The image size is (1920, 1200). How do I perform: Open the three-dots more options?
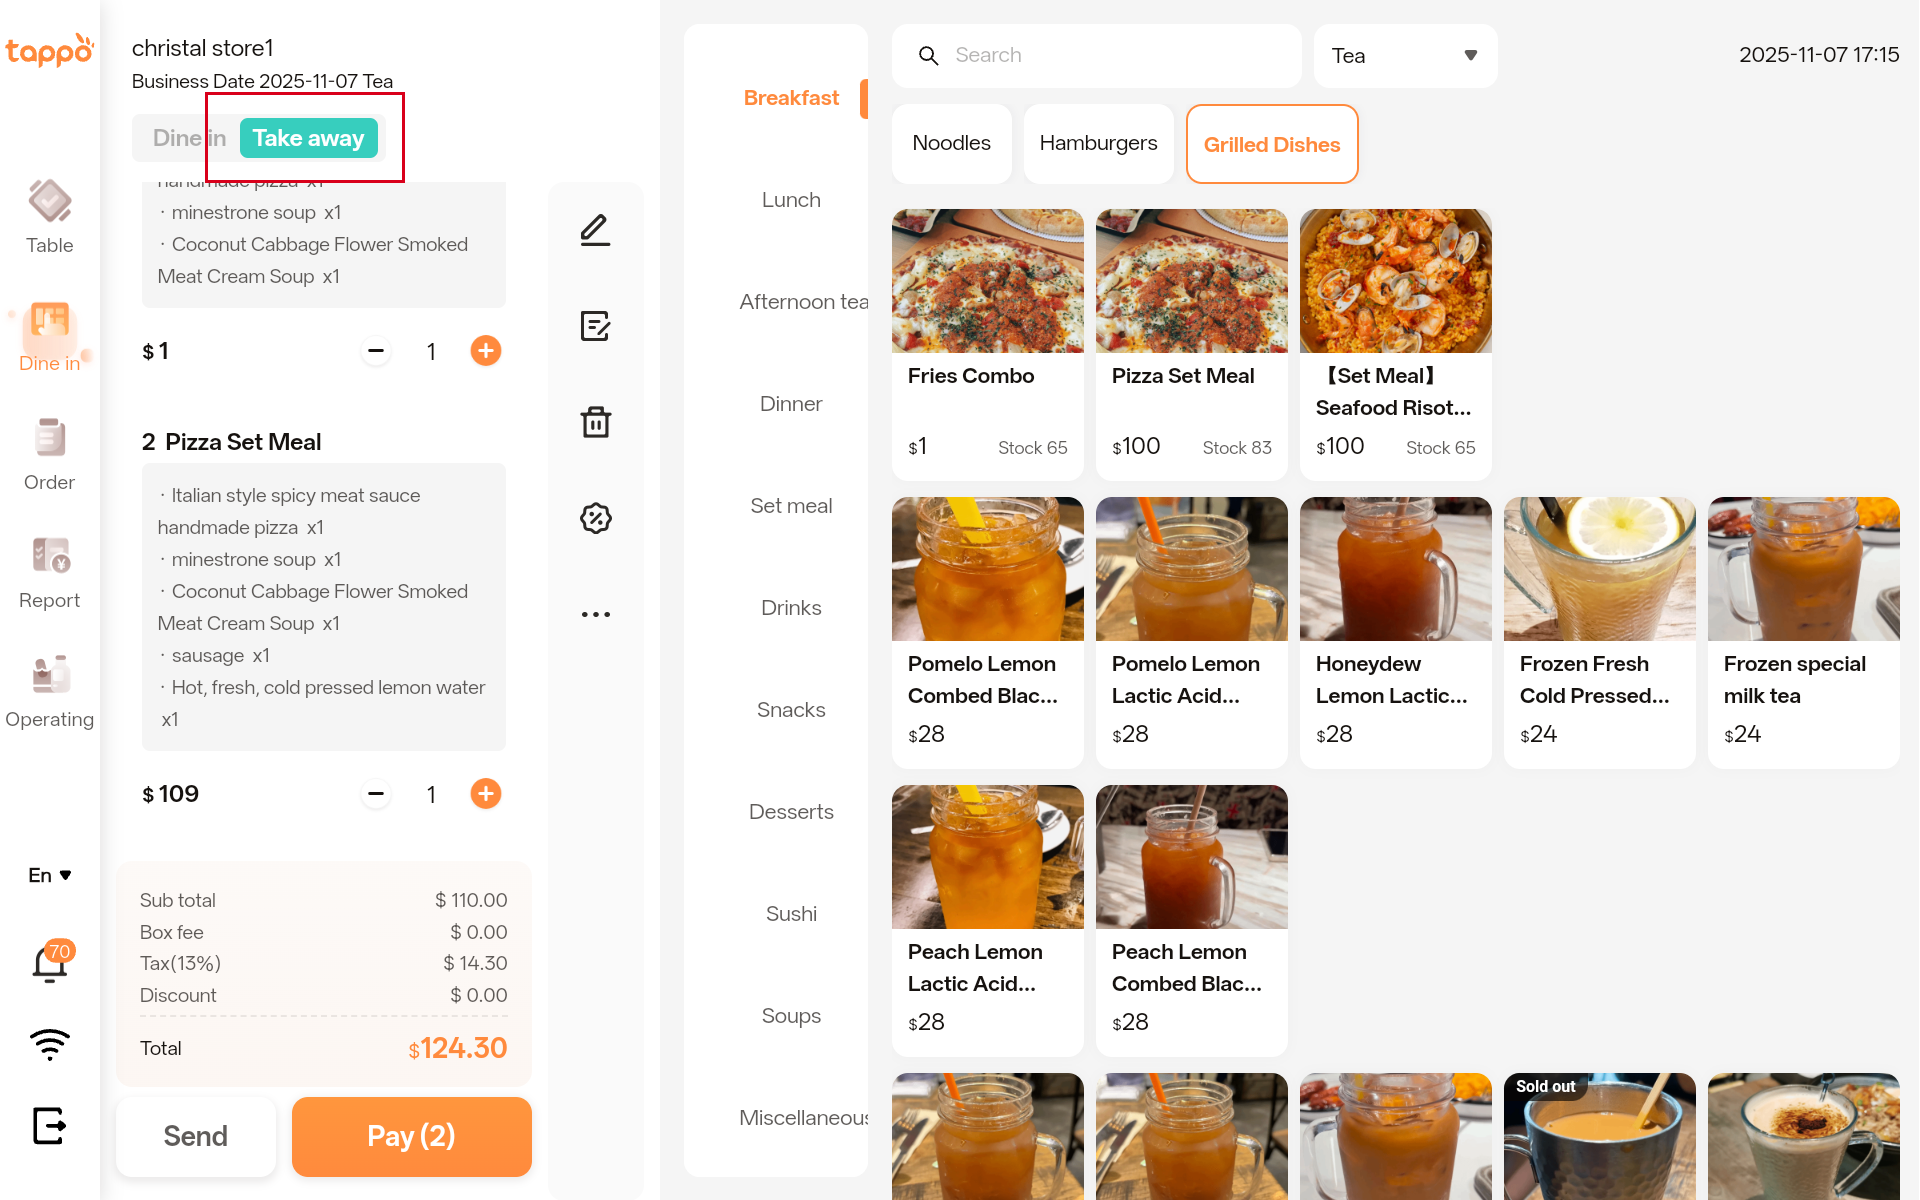(x=595, y=614)
